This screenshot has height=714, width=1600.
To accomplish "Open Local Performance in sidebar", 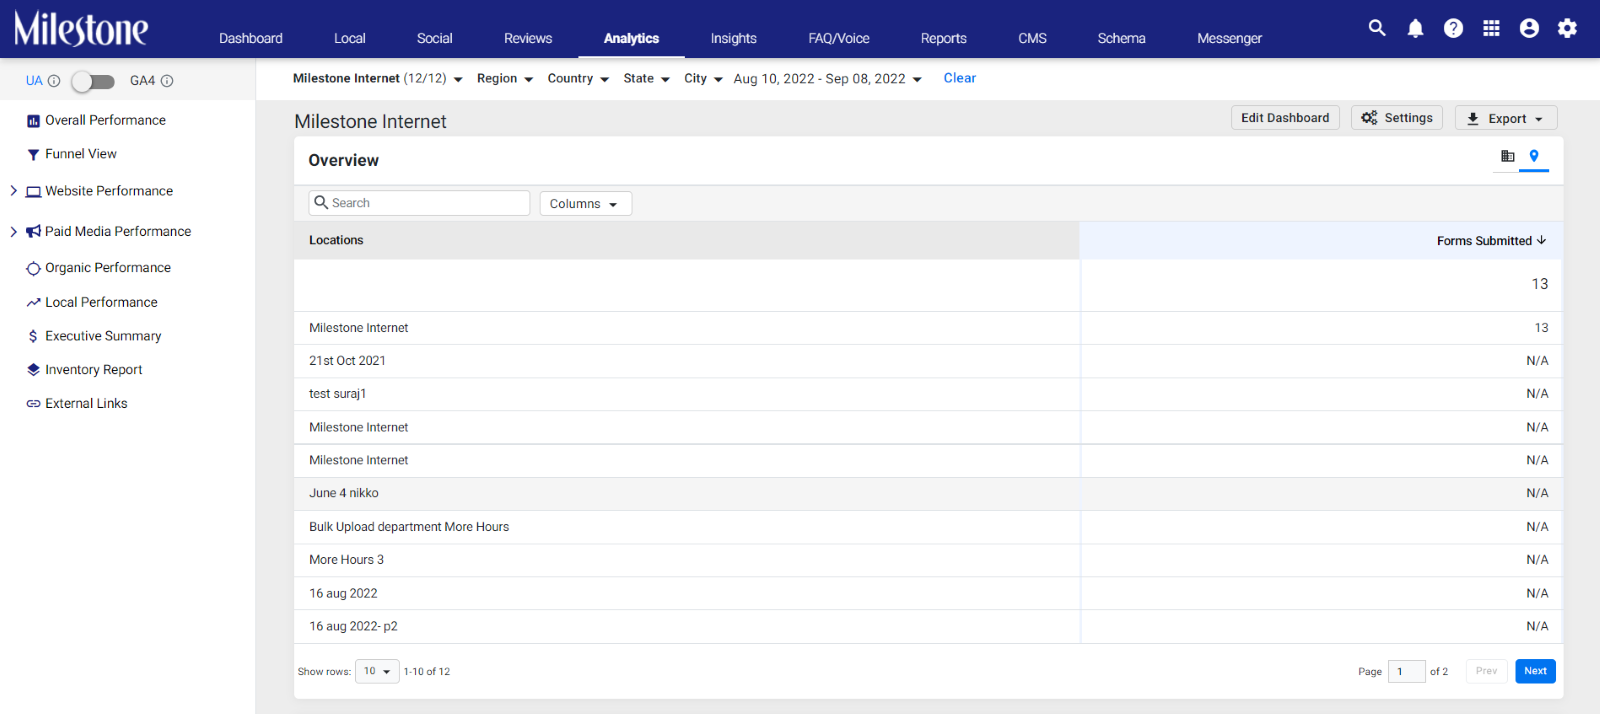I will (101, 302).
